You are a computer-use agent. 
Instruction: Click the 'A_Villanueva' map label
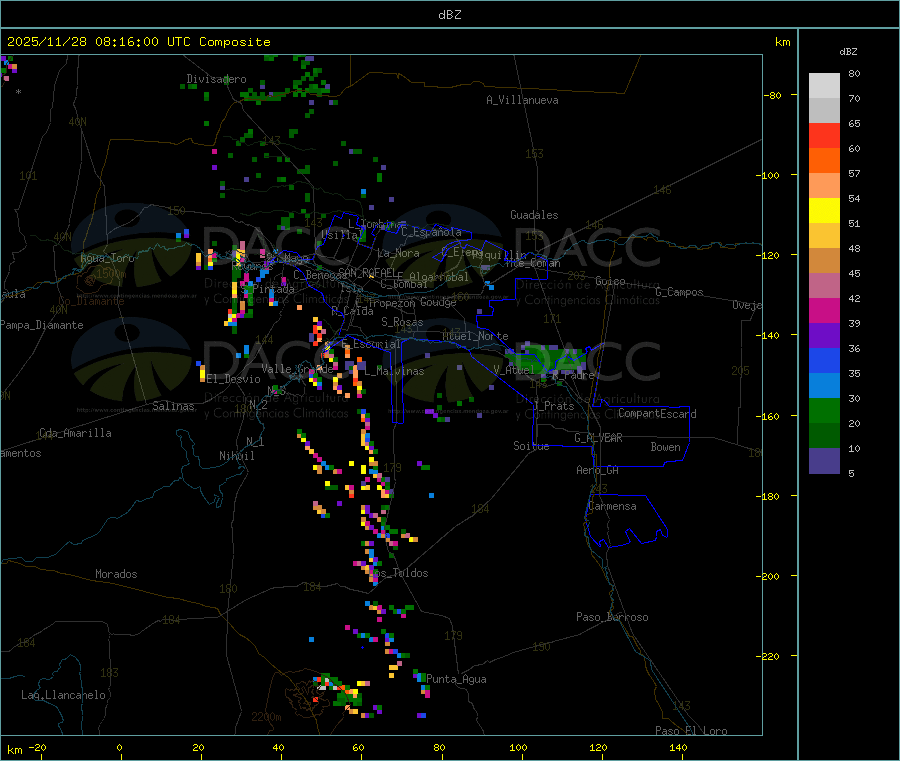[522, 100]
